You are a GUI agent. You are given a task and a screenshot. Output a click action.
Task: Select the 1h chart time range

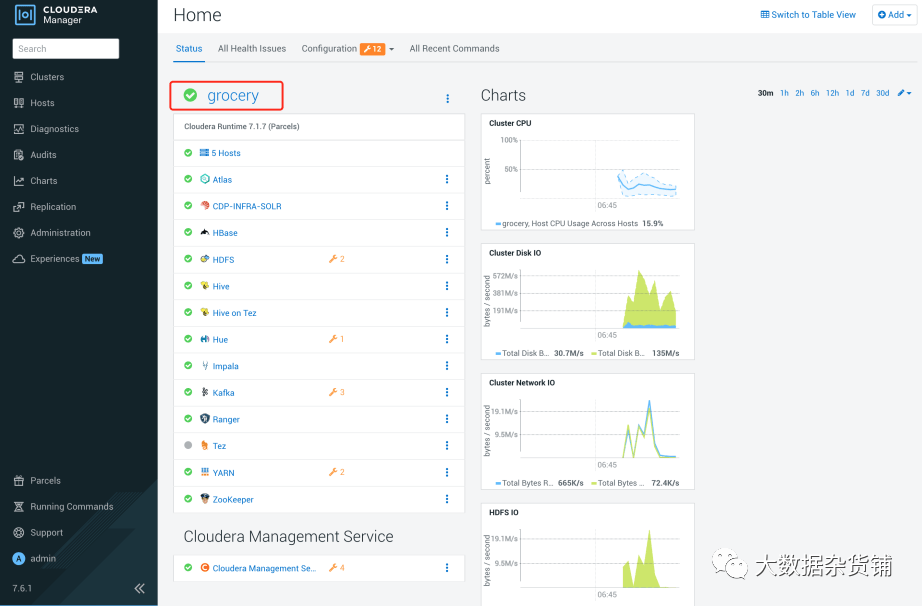[x=784, y=93]
